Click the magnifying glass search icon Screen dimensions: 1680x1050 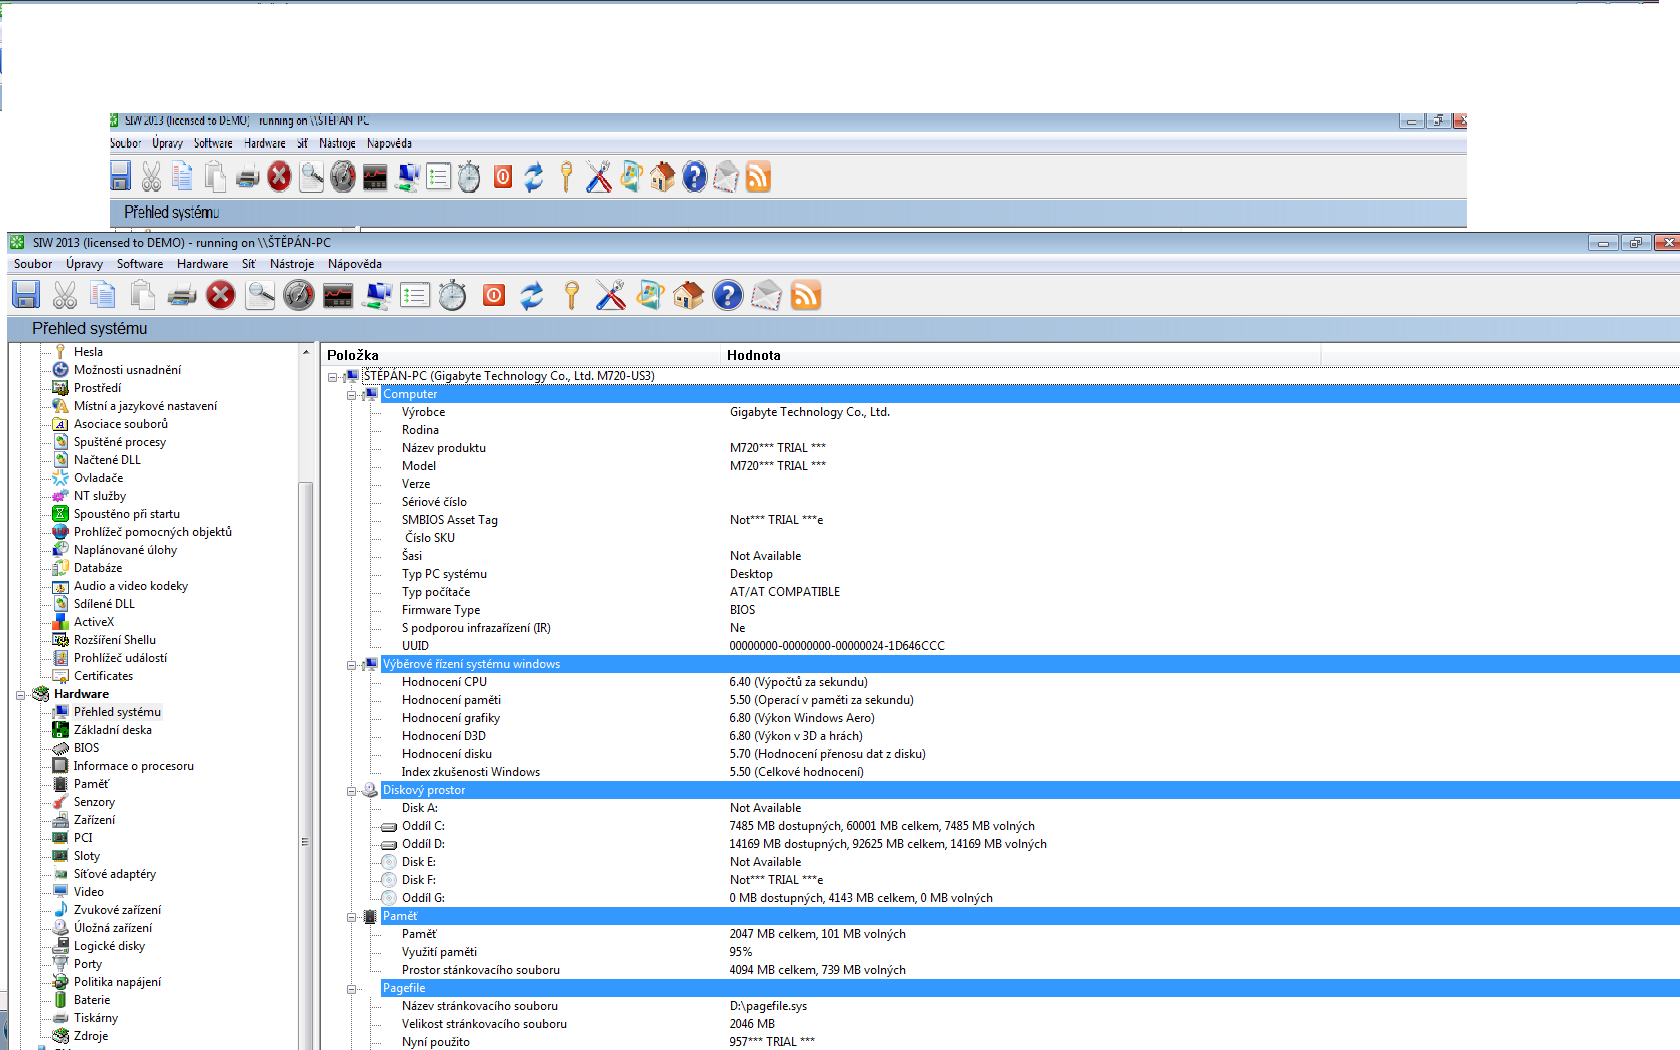point(260,295)
